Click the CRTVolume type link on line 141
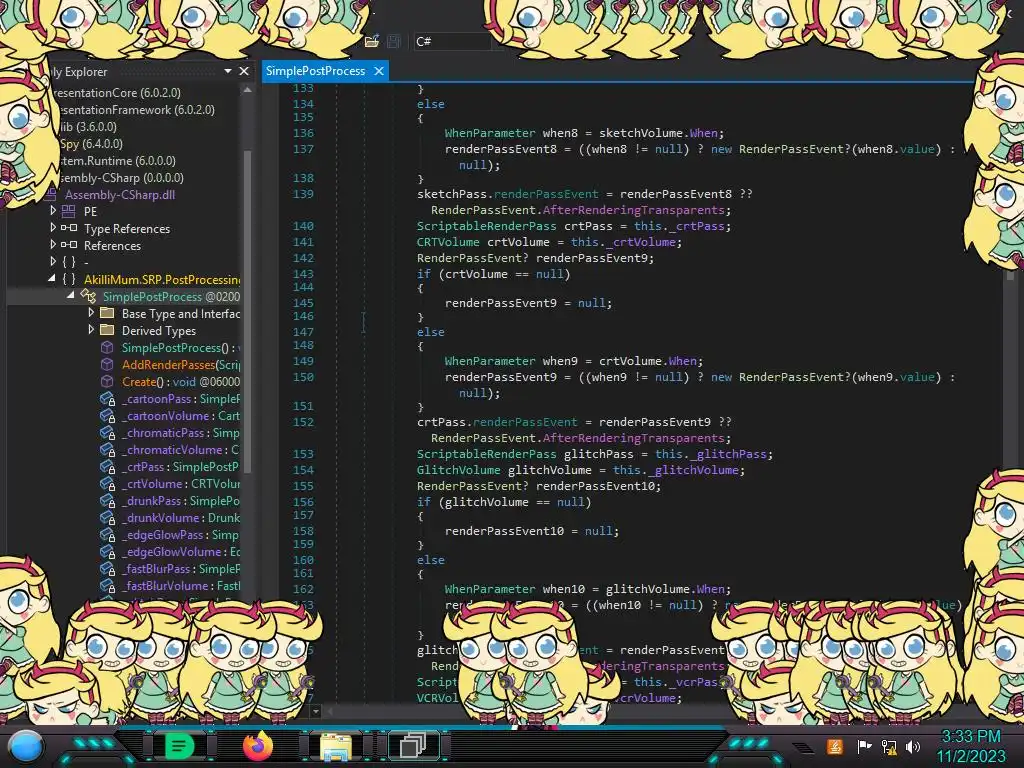The image size is (1024, 768). point(447,242)
